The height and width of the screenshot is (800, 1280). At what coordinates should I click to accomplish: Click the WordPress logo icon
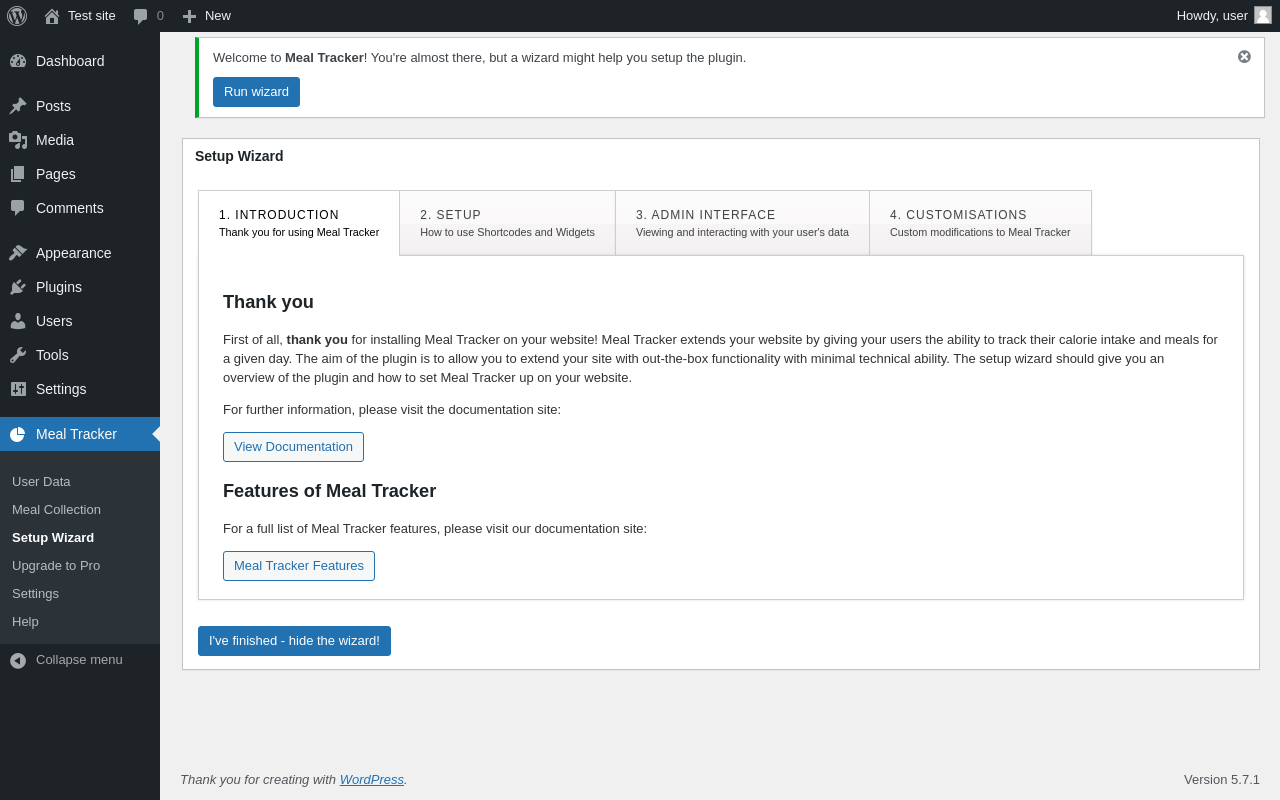17,16
